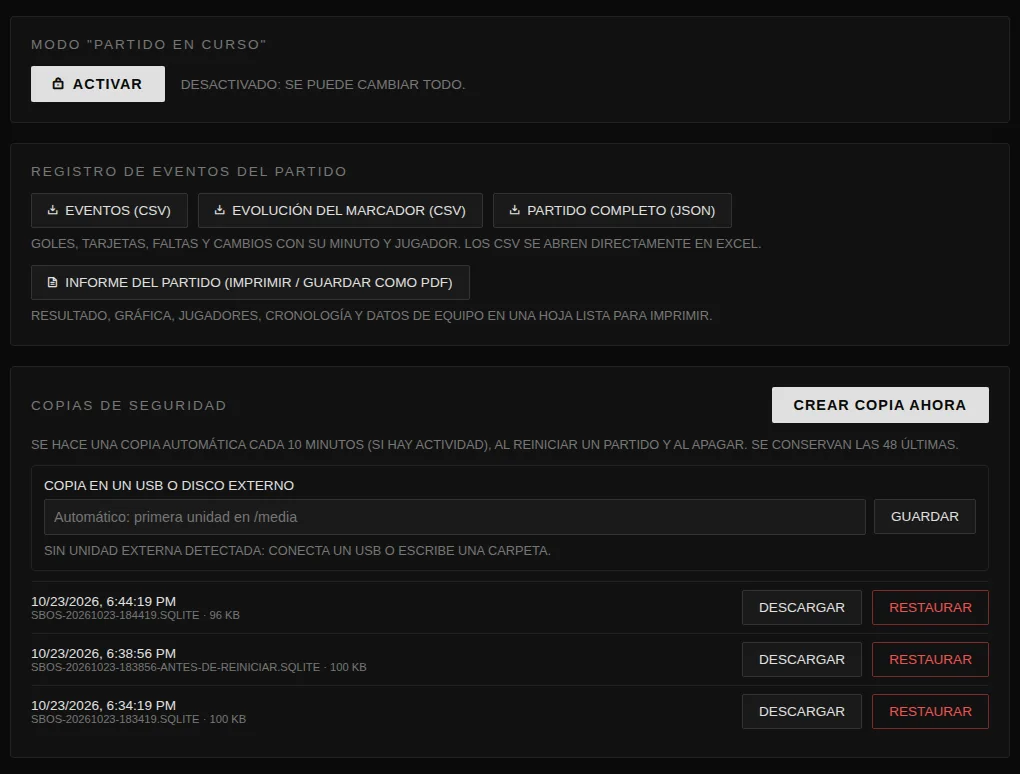Download the 6:38:56 PM backup

click(801, 660)
